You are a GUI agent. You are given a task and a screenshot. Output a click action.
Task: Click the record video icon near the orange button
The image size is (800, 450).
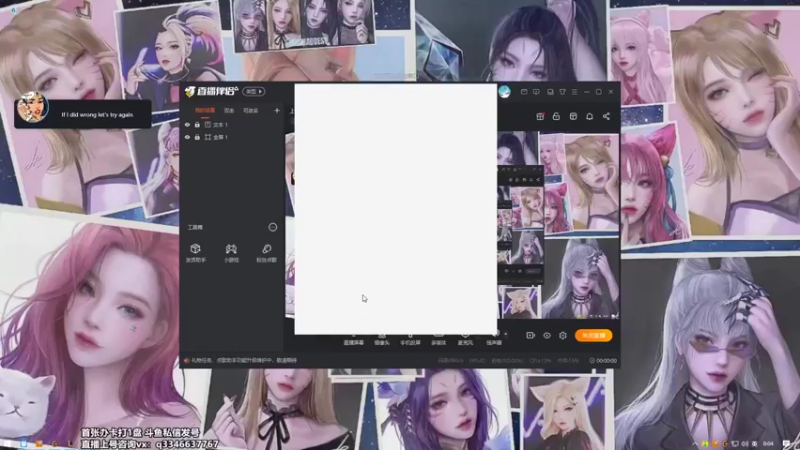[x=531, y=335]
